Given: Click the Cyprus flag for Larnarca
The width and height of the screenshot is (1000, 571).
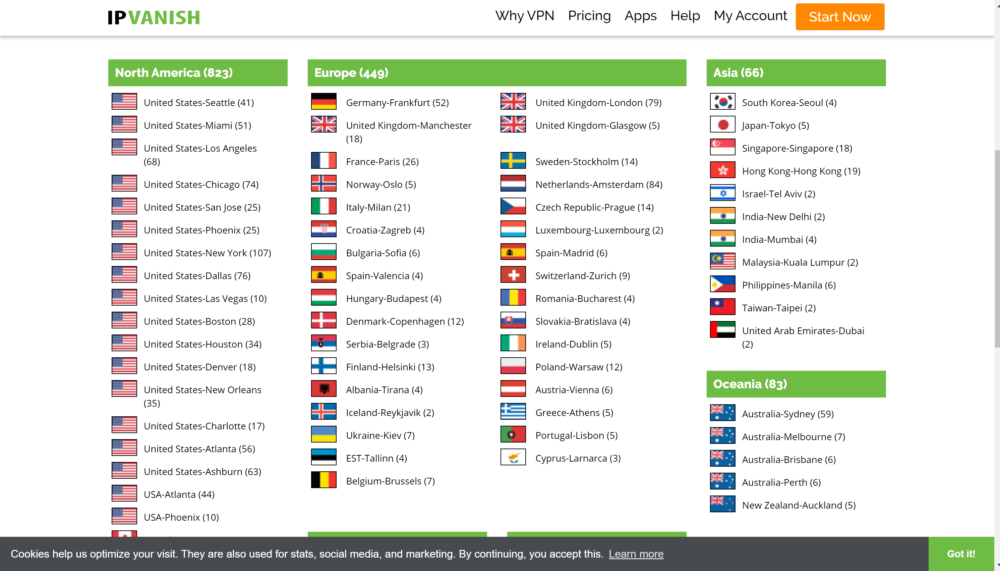Looking at the screenshot, I should click(x=513, y=457).
